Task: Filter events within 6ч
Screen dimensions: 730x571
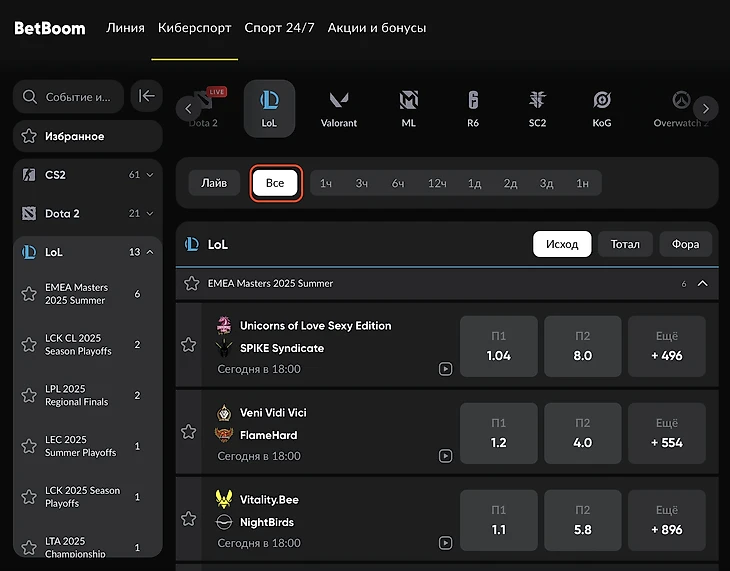Action: (398, 184)
